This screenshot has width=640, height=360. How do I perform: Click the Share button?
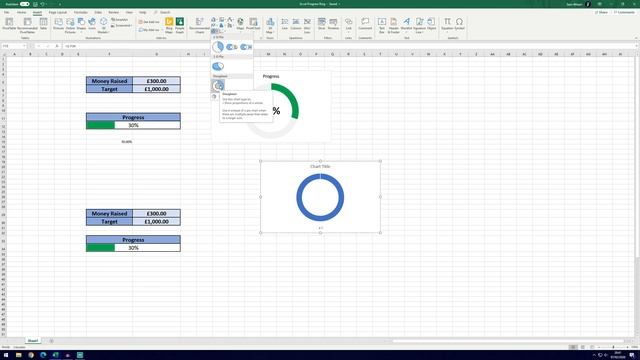(x=601, y=13)
